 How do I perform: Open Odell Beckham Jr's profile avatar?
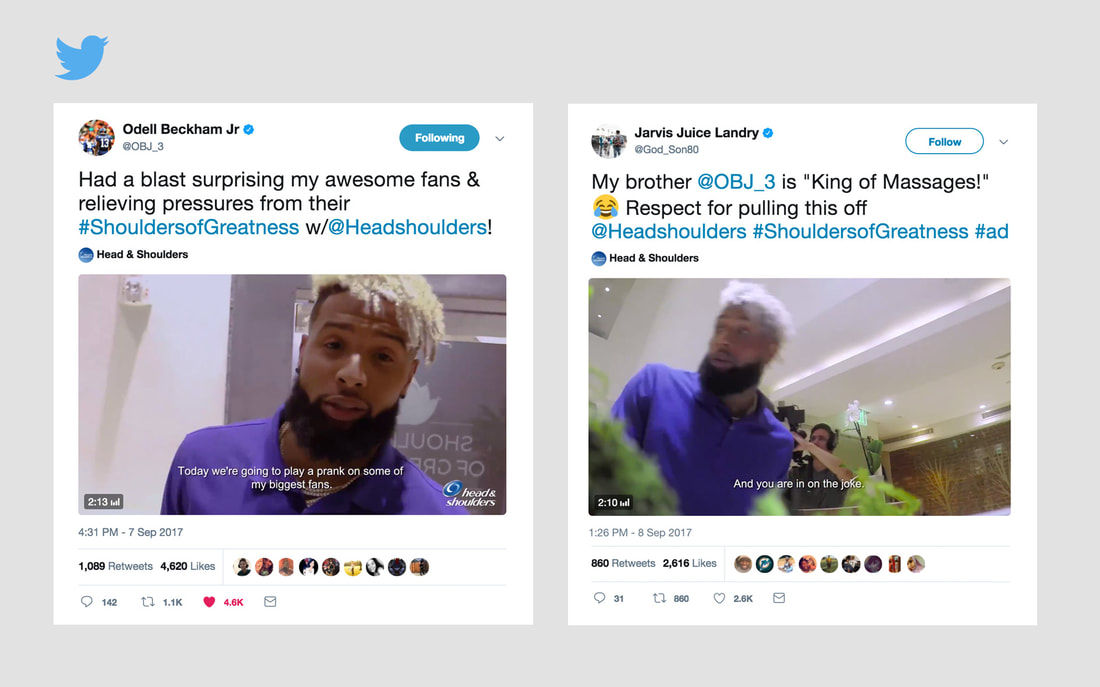[96, 138]
